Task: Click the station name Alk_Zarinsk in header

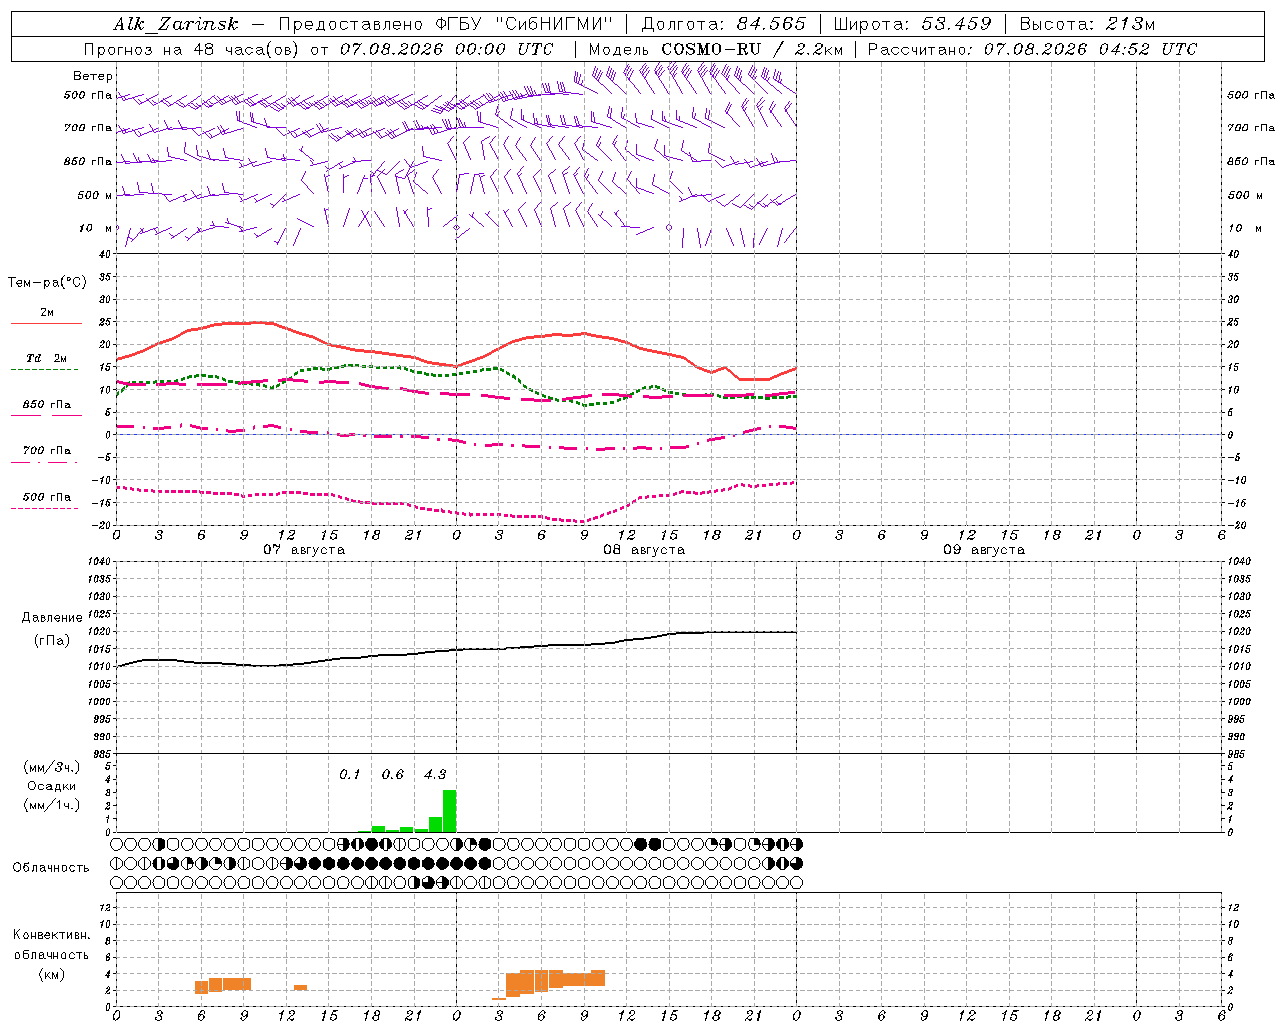Action: click(176, 24)
